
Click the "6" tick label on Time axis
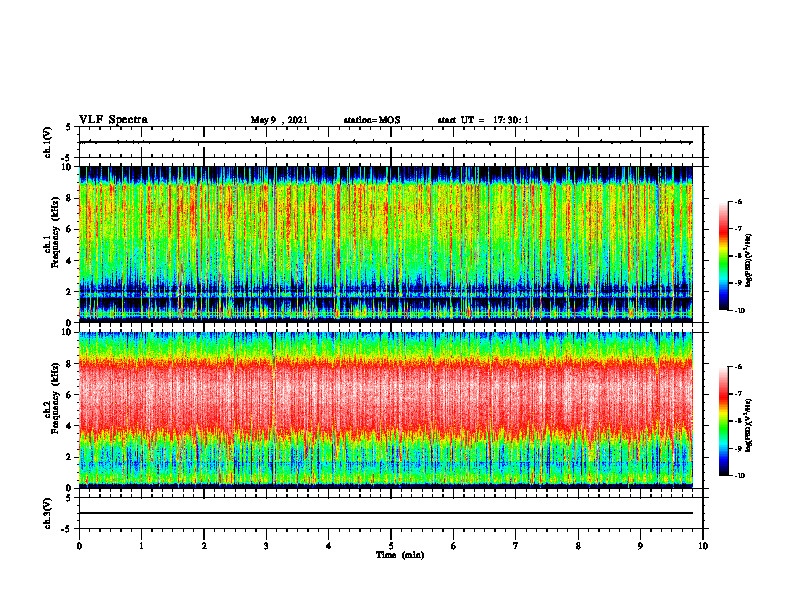(x=454, y=546)
